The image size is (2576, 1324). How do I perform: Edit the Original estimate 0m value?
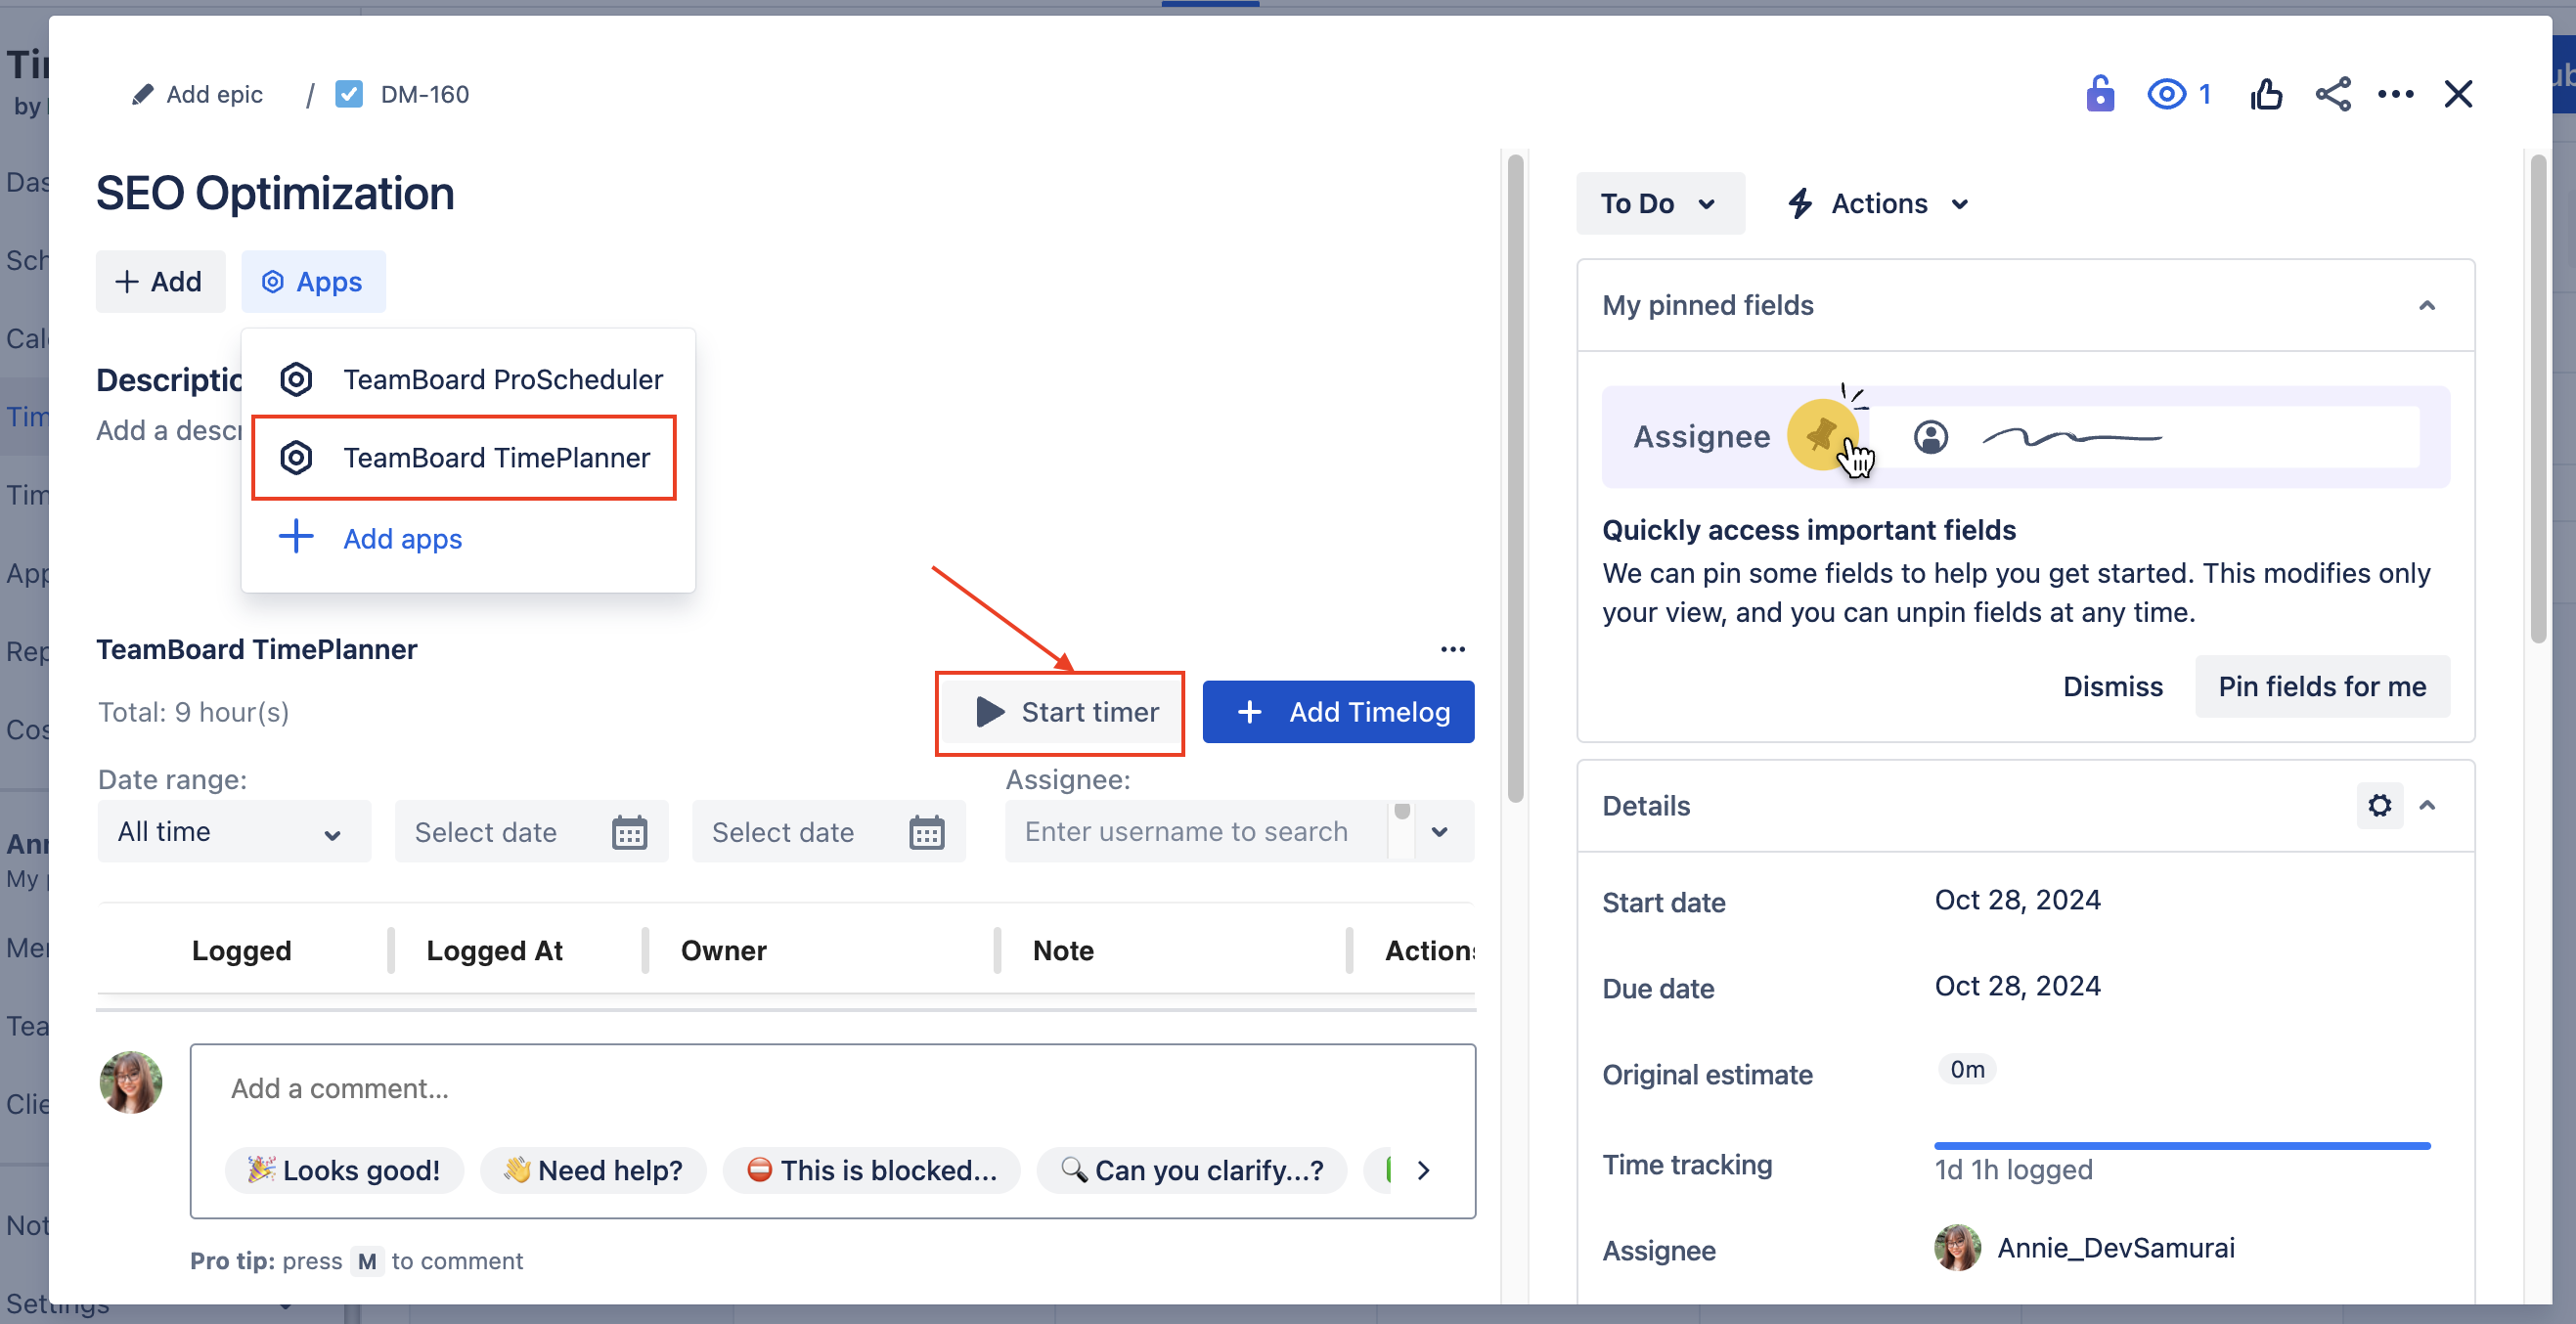(1967, 1069)
